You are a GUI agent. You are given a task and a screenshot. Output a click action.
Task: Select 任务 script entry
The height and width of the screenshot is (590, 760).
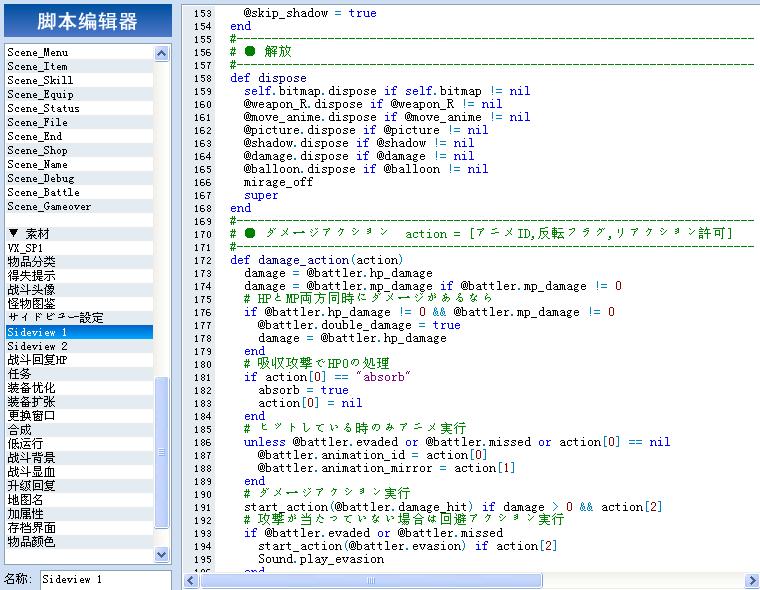pos(79,374)
